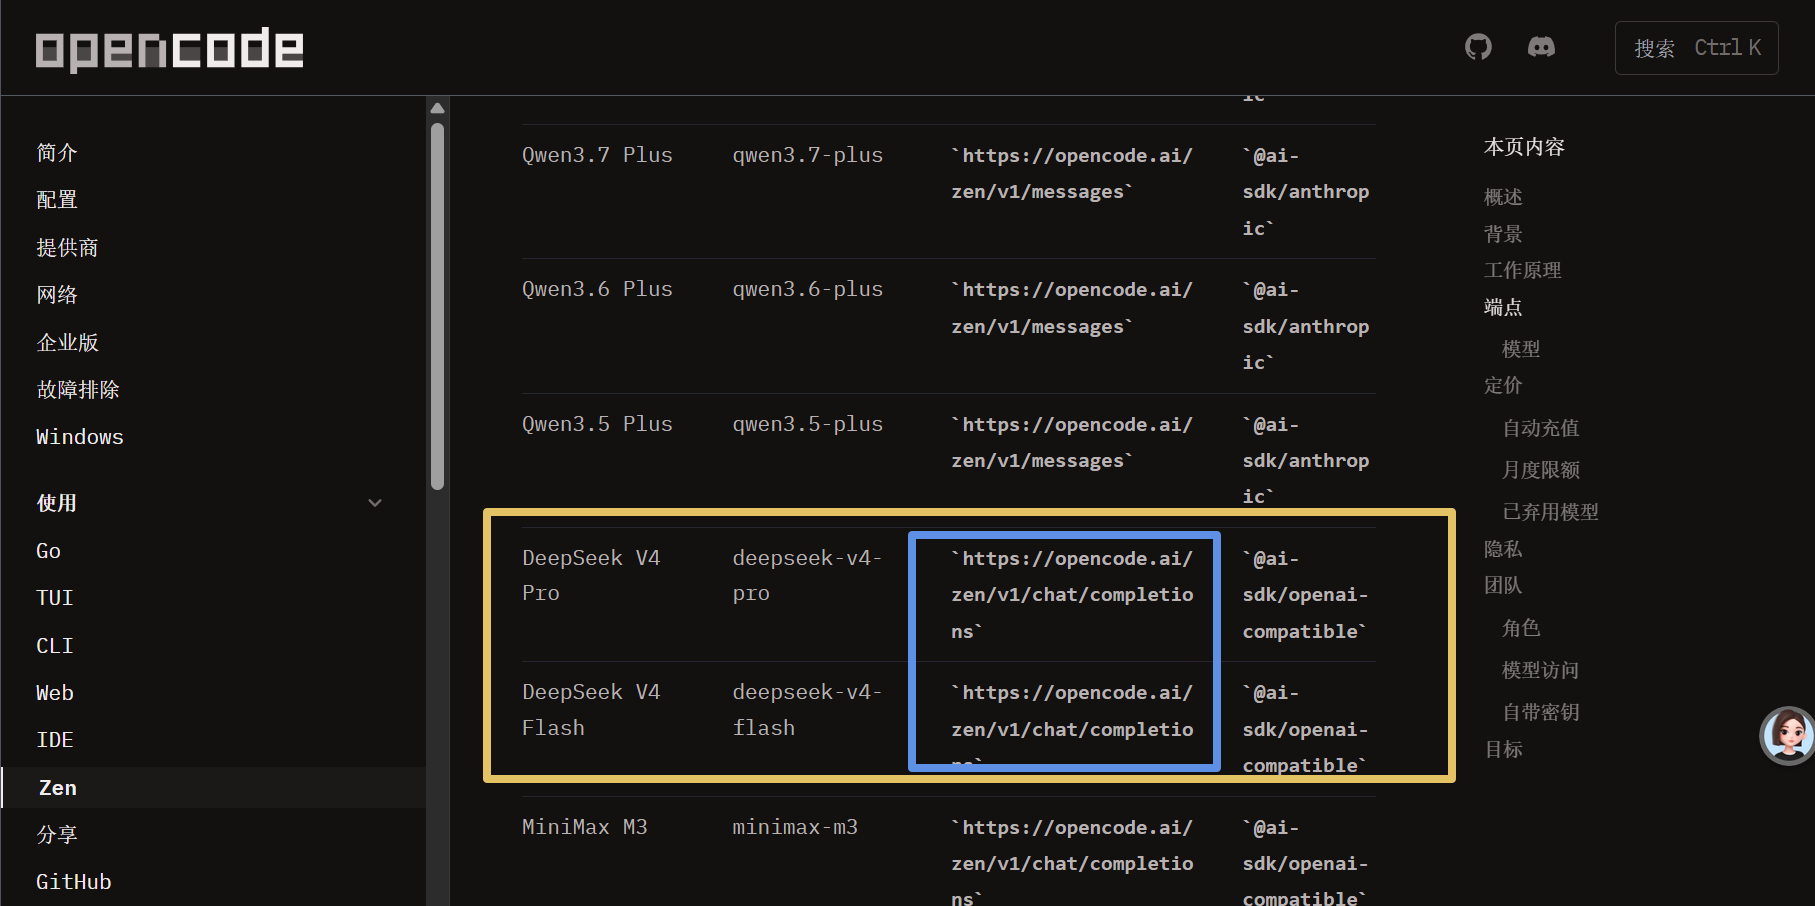Open the TUI sidebar entry
This screenshot has width=1815, height=906.
tap(55, 598)
